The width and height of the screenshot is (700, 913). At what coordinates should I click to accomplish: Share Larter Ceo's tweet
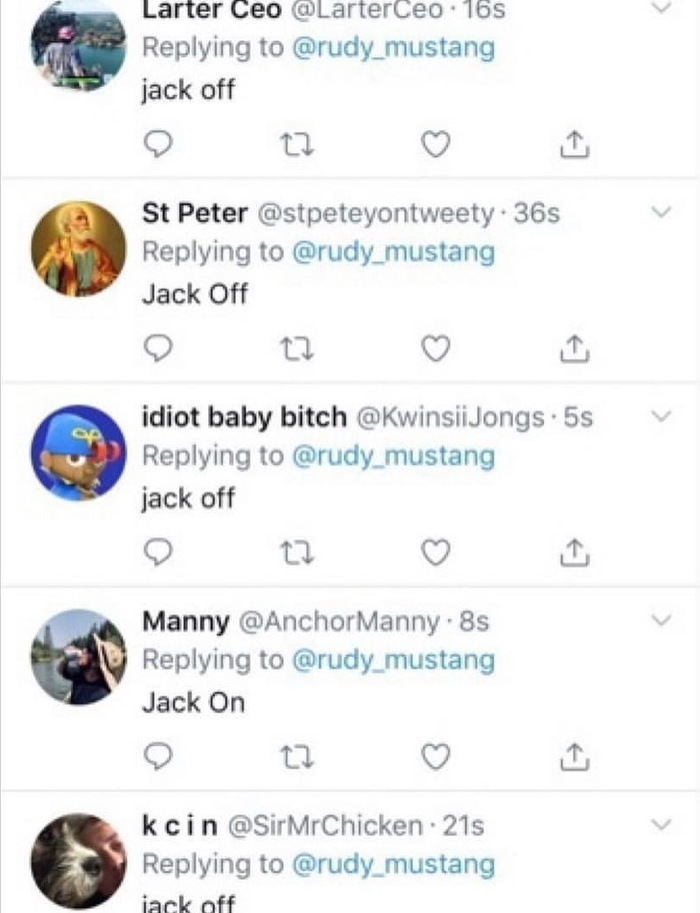tap(572, 146)
